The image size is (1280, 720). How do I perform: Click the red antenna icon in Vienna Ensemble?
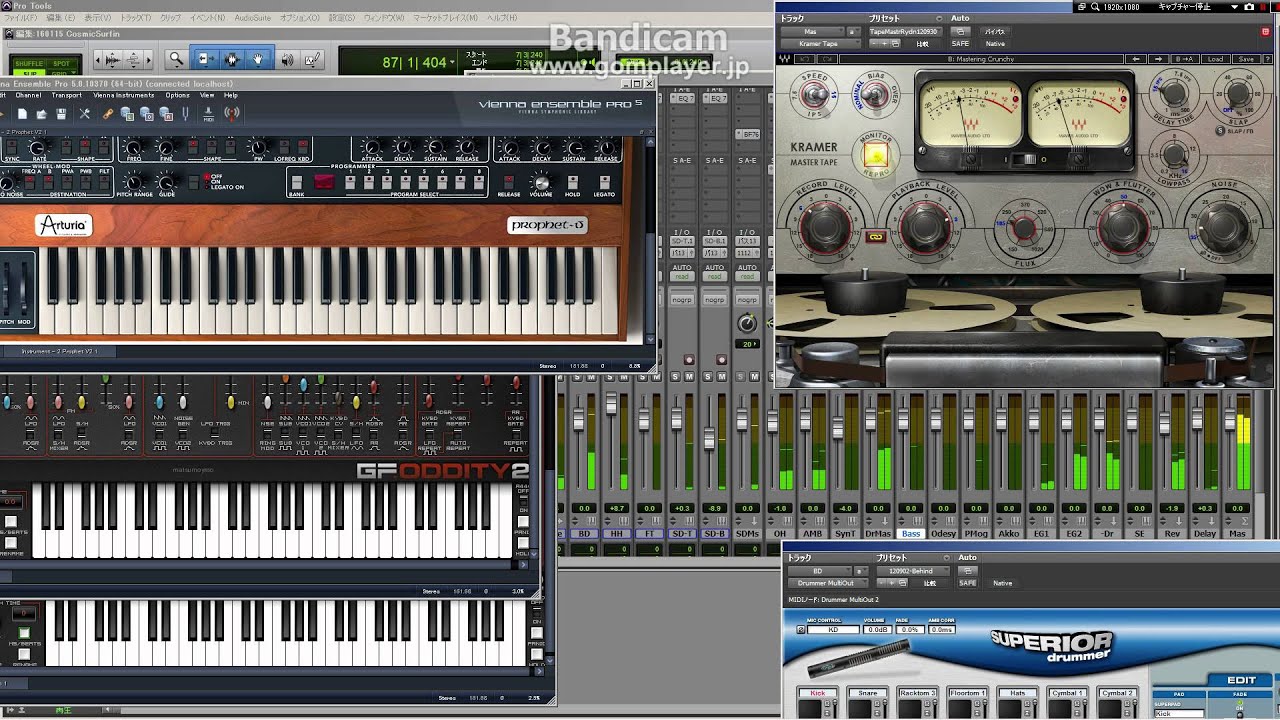point(232,114)
